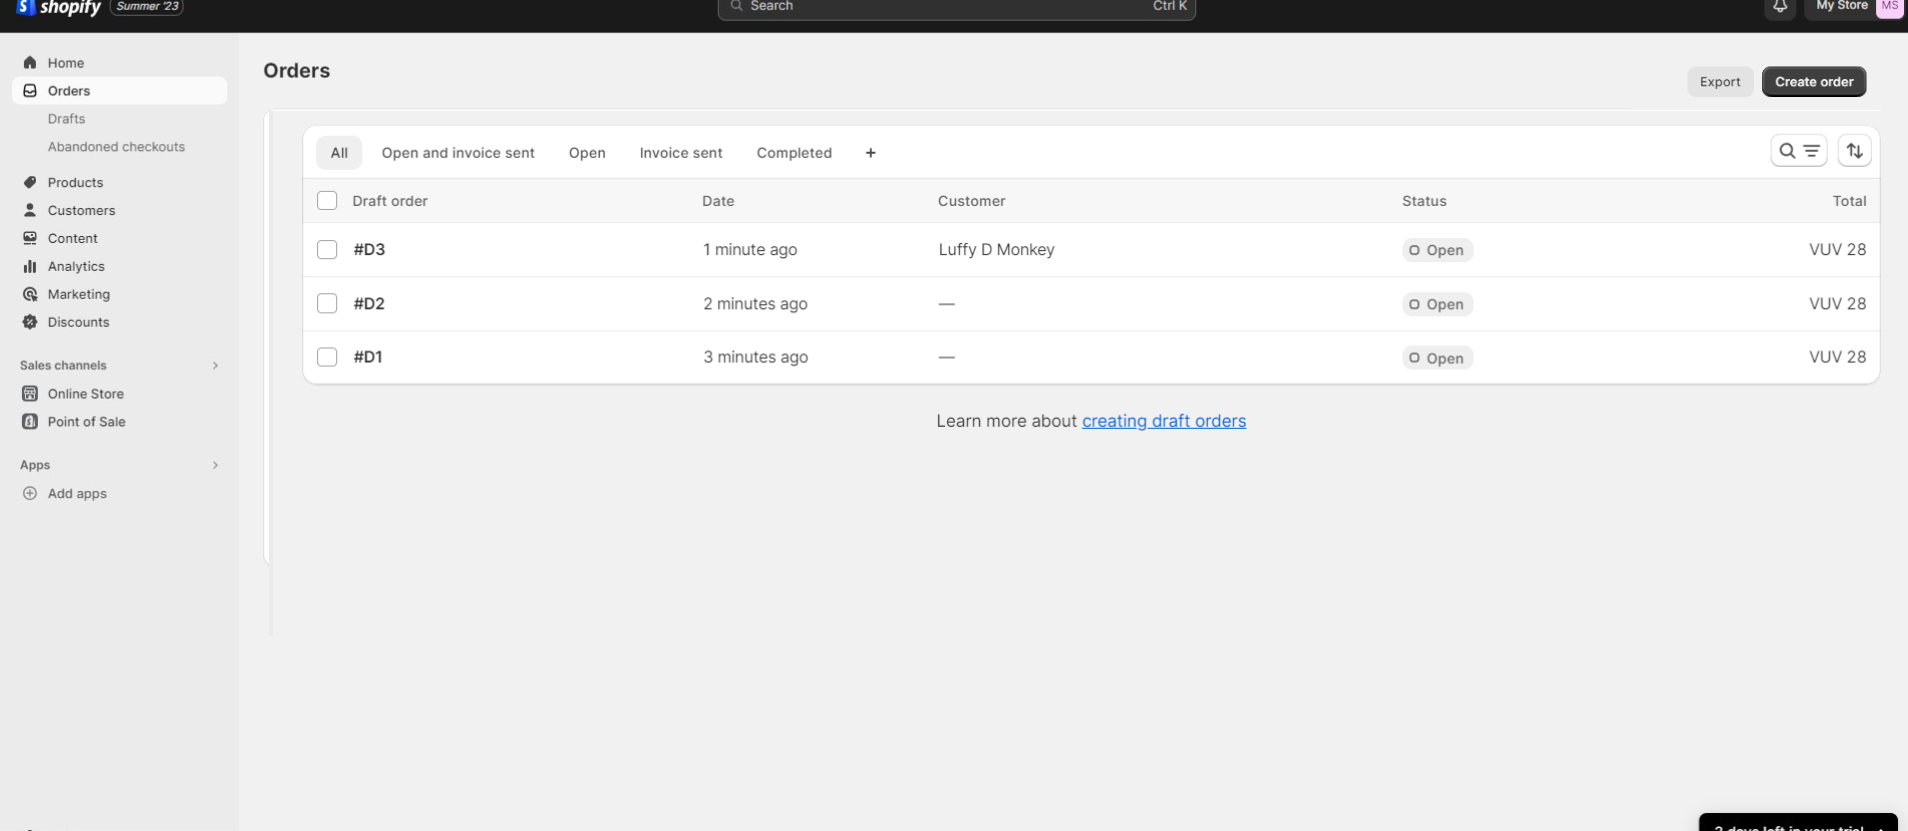This screenshot has height=831, width=1908.
Task: Open the sort orders button
Action: click(x=1855, y=151)
